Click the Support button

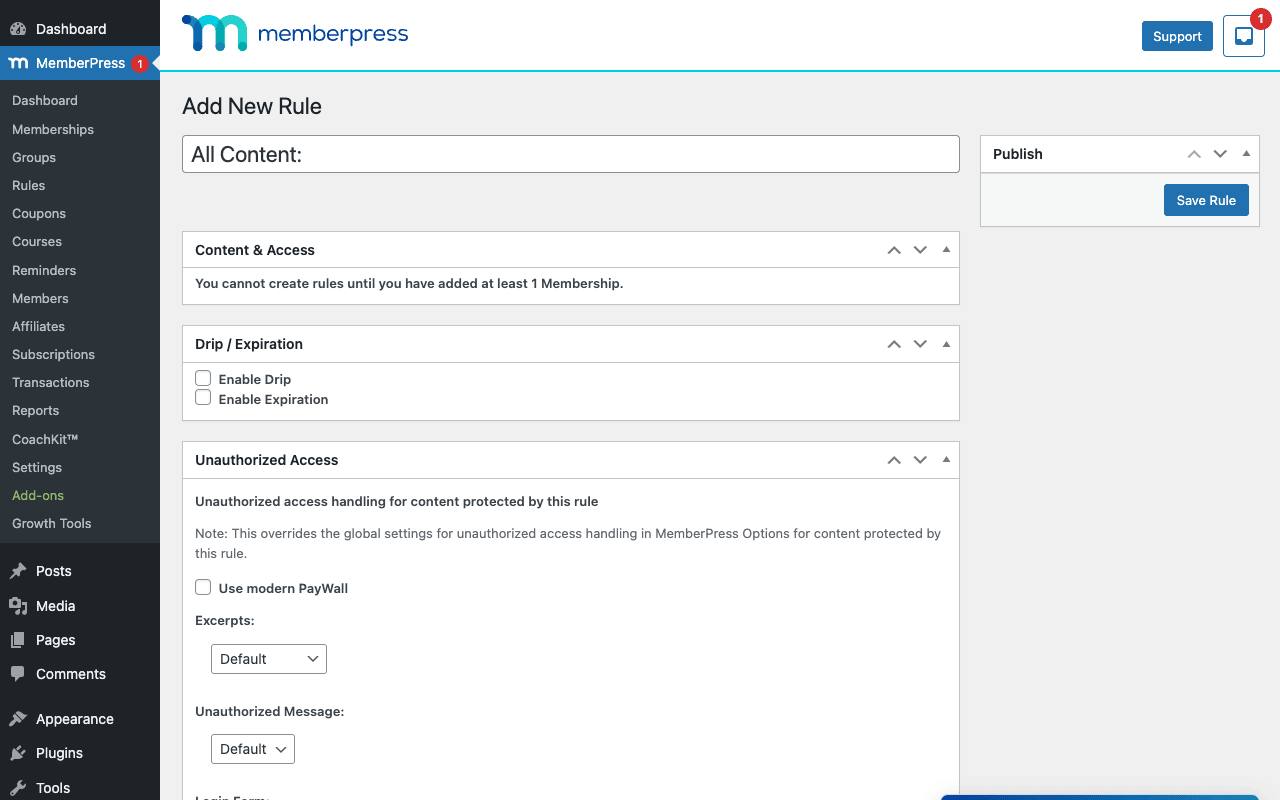coord(1177,36)
